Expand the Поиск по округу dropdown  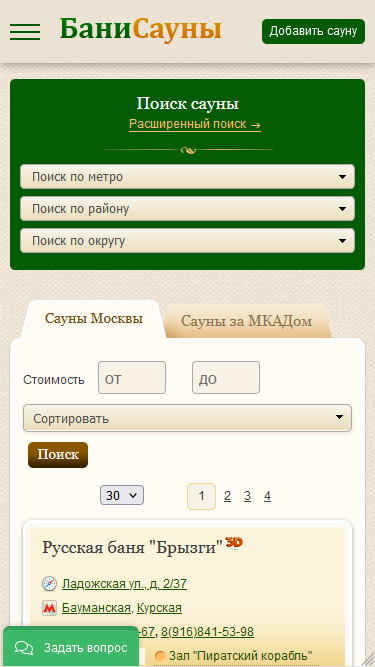click(188, 241)
